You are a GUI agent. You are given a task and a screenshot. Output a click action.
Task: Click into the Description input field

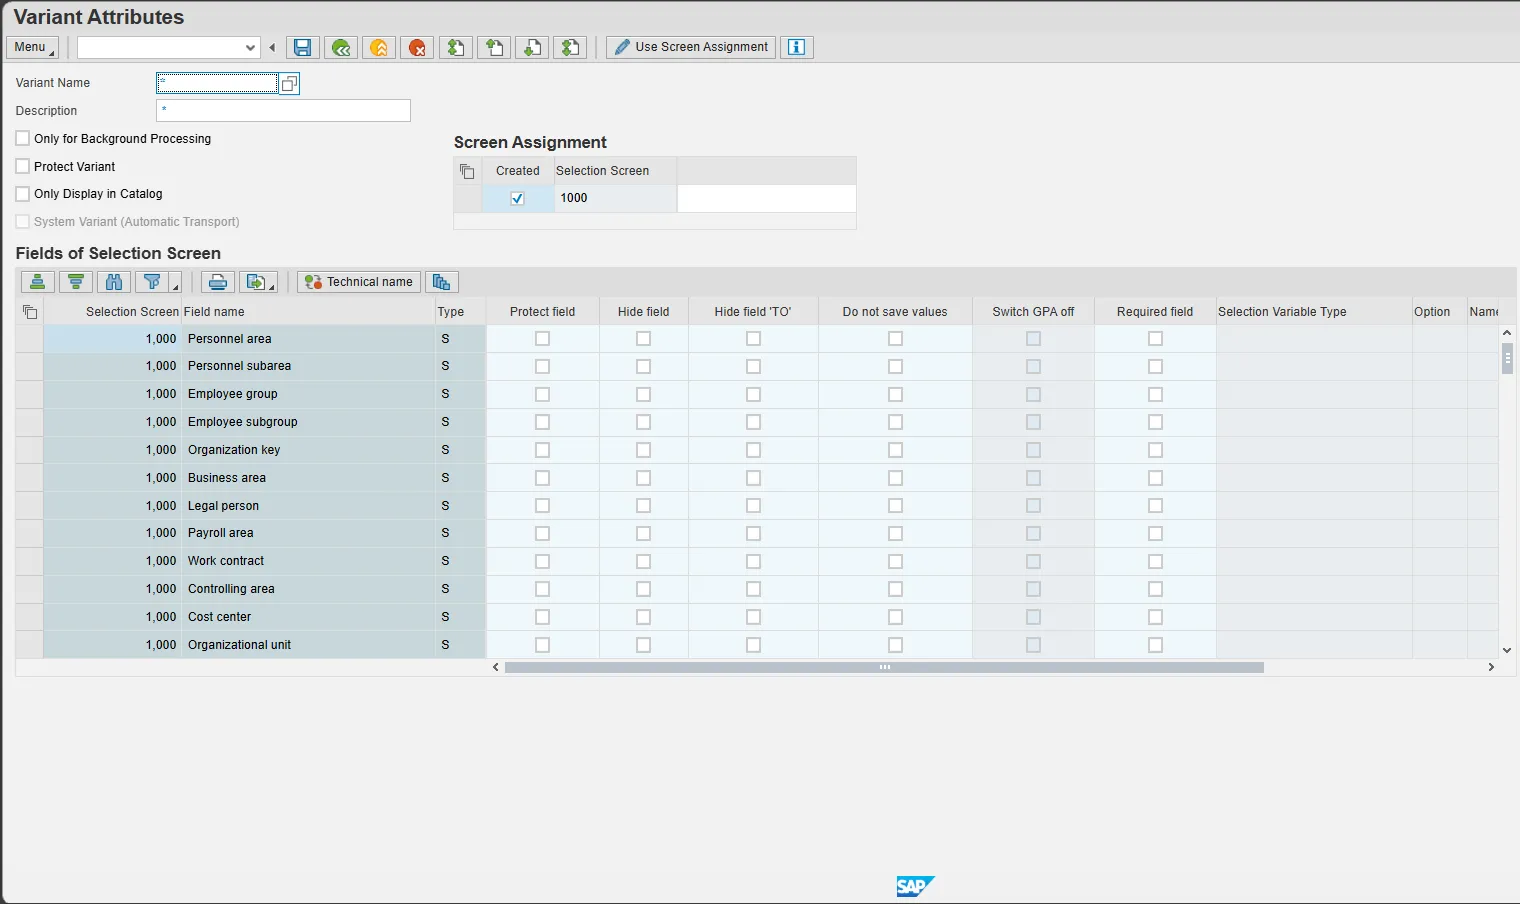[x=283, y=110]
